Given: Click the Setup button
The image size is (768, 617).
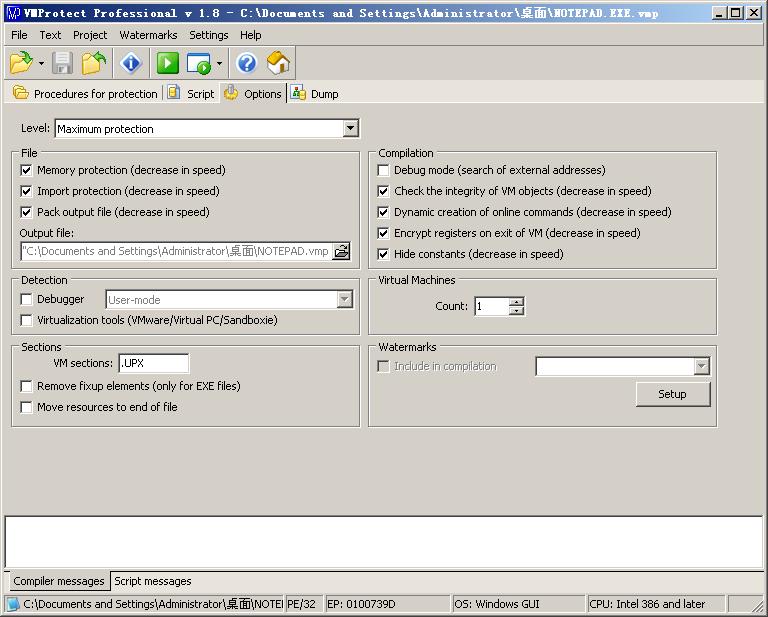Looking at the screenshot, I should [x=672, y=394].
